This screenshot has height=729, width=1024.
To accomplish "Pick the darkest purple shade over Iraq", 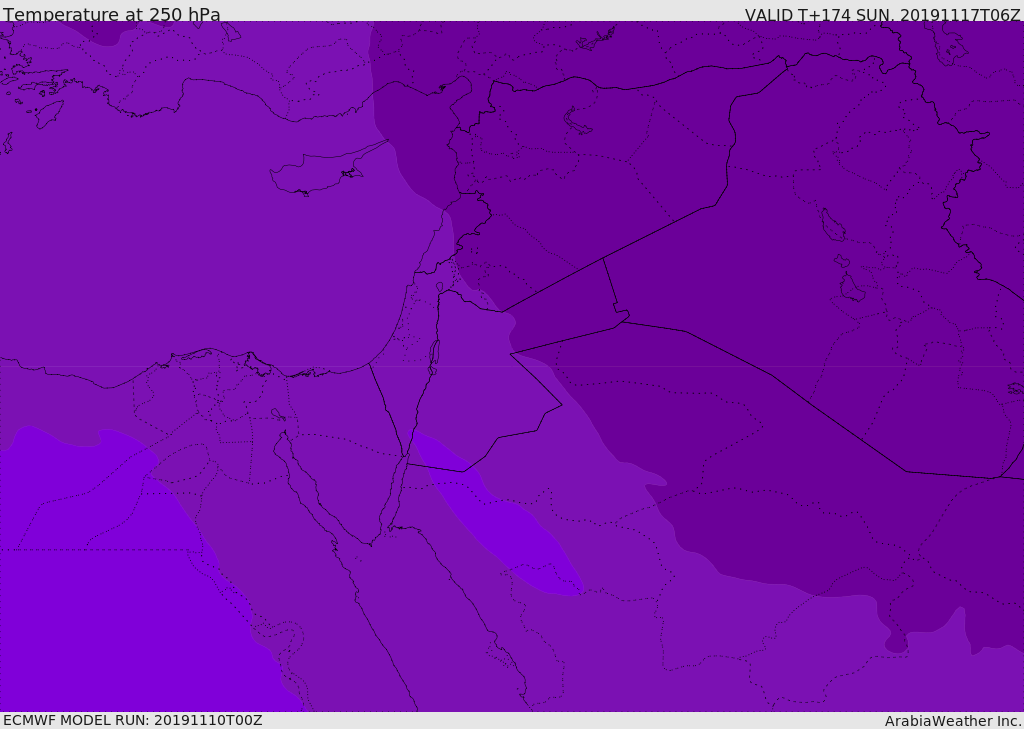I will point(800,300).
